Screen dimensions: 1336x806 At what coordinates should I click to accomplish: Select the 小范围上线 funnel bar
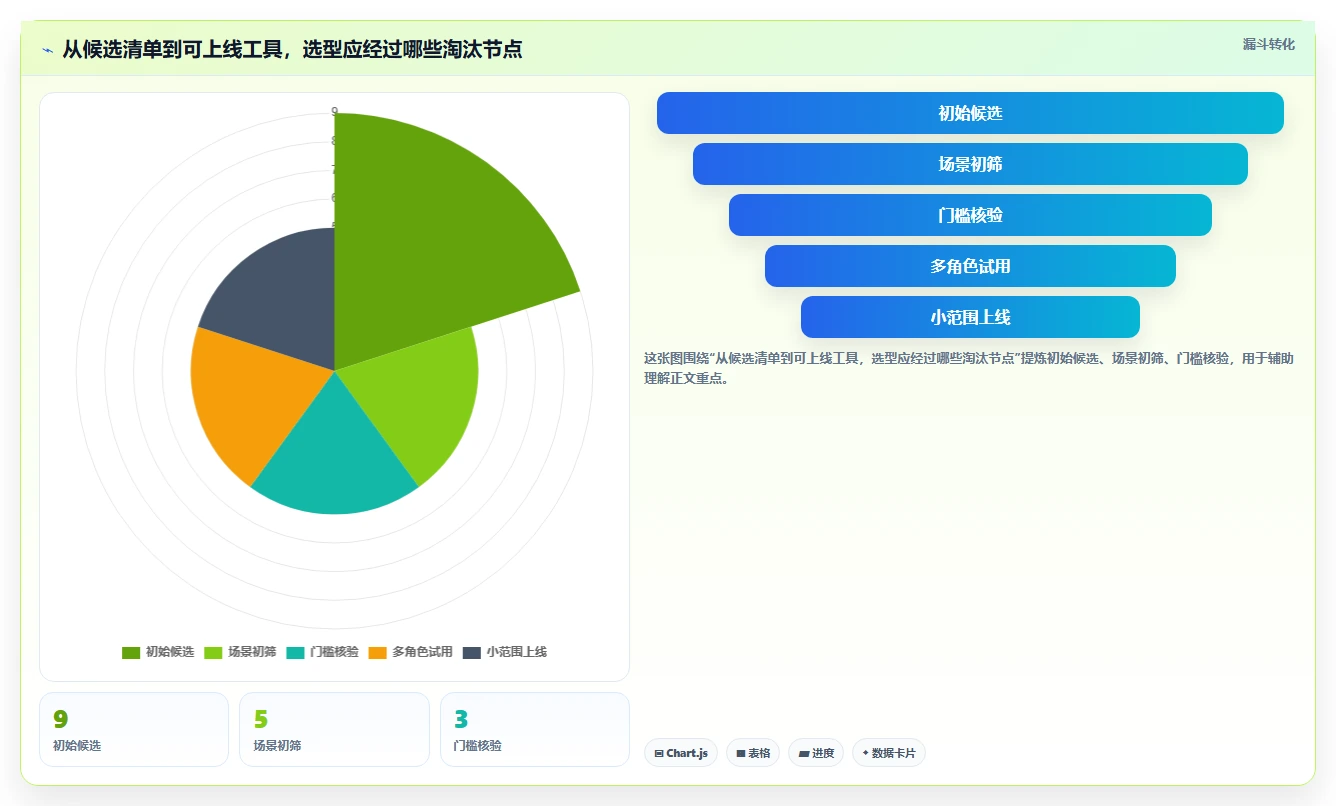tap(970, 317)
